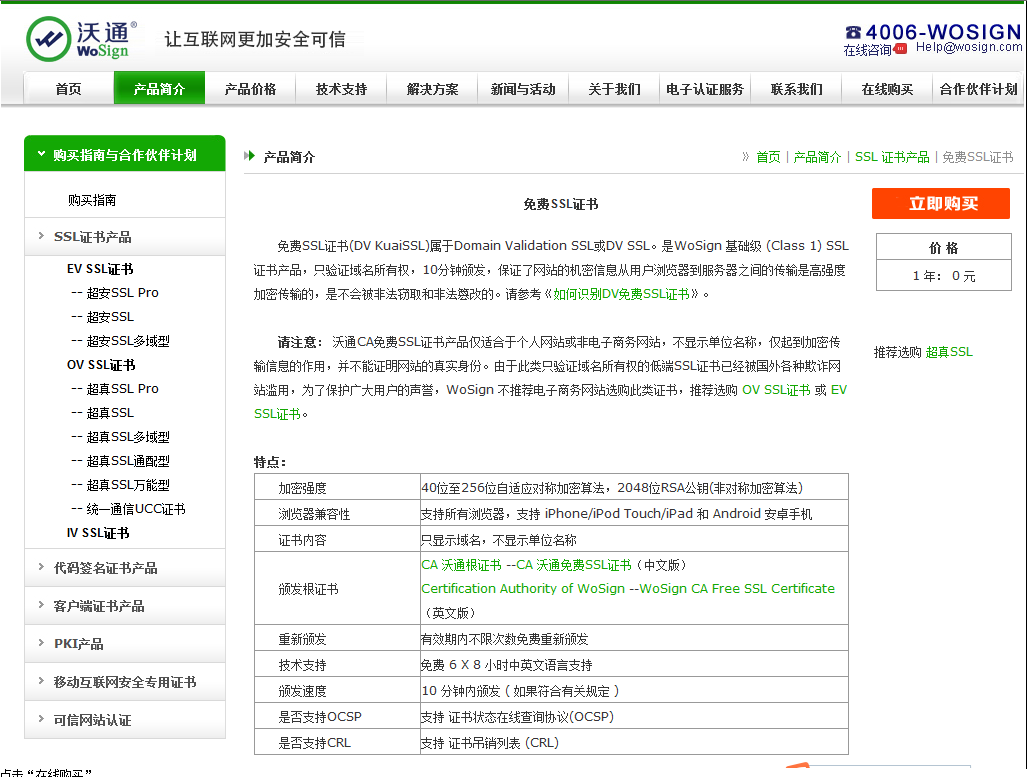Click the 产品简介 breadcrumb link

[817, 157]
